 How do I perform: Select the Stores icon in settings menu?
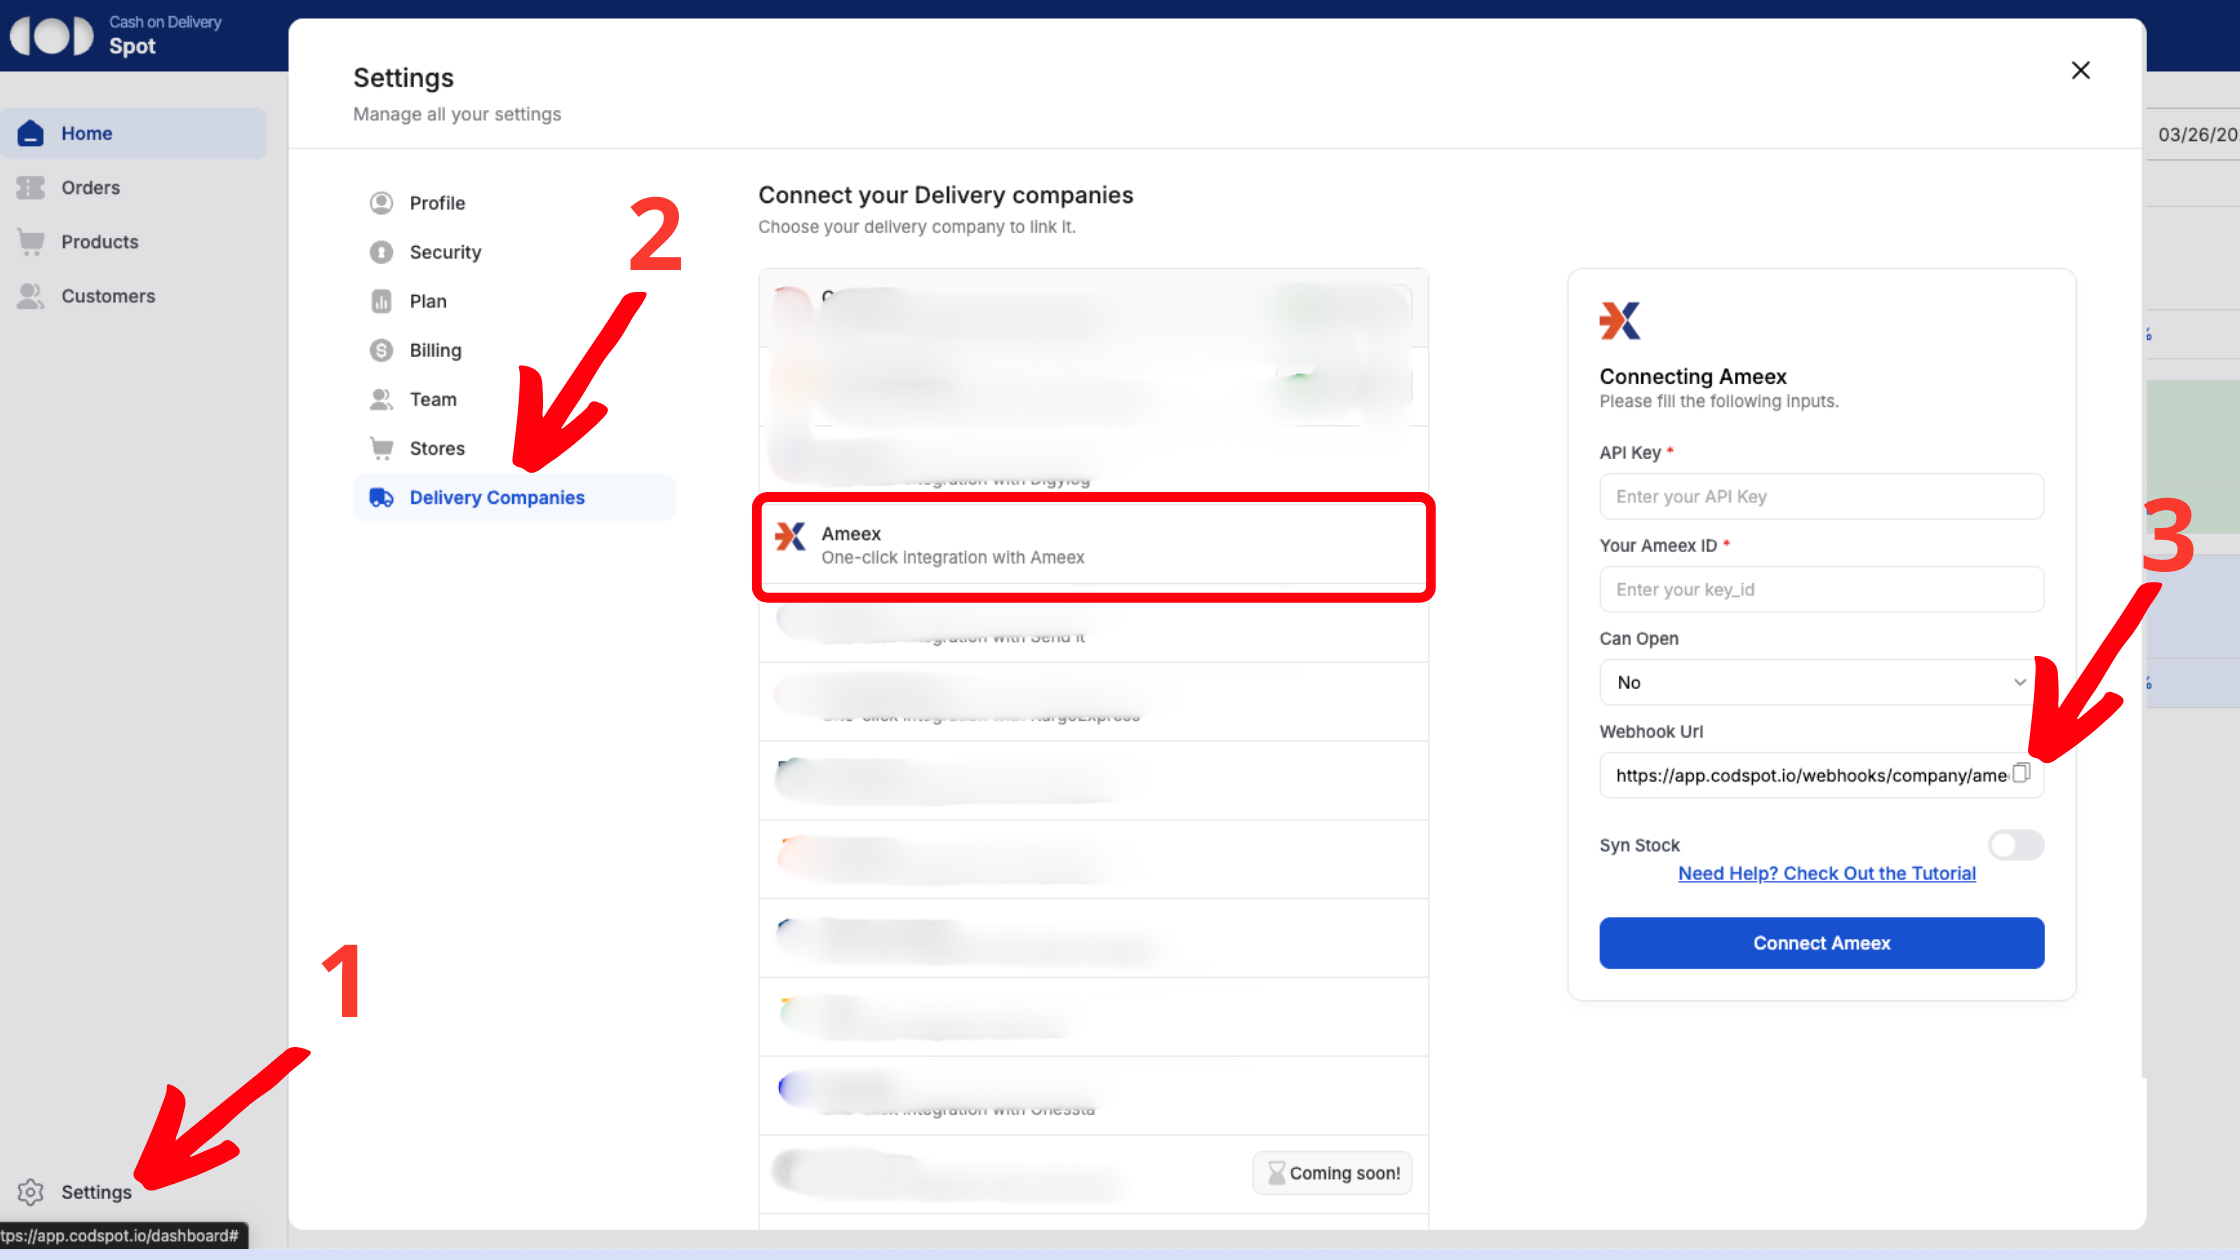(381, 448)
